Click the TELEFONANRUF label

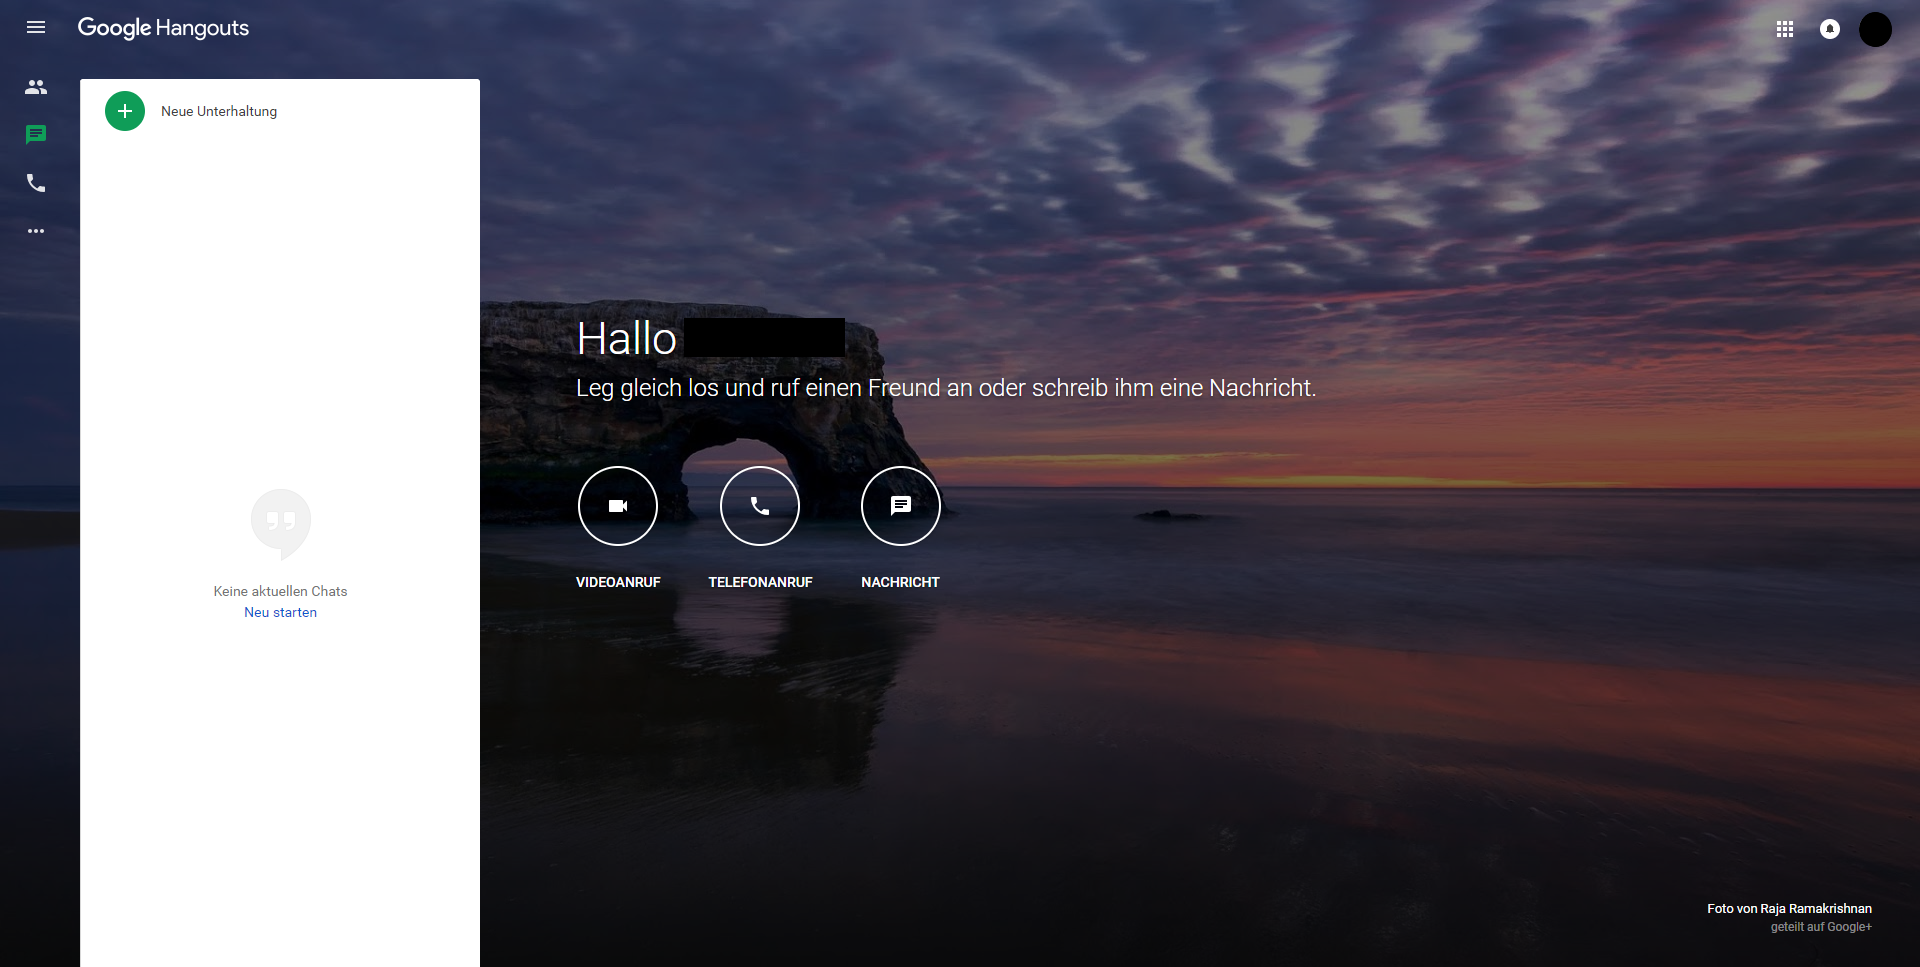[x=760, y=582]
